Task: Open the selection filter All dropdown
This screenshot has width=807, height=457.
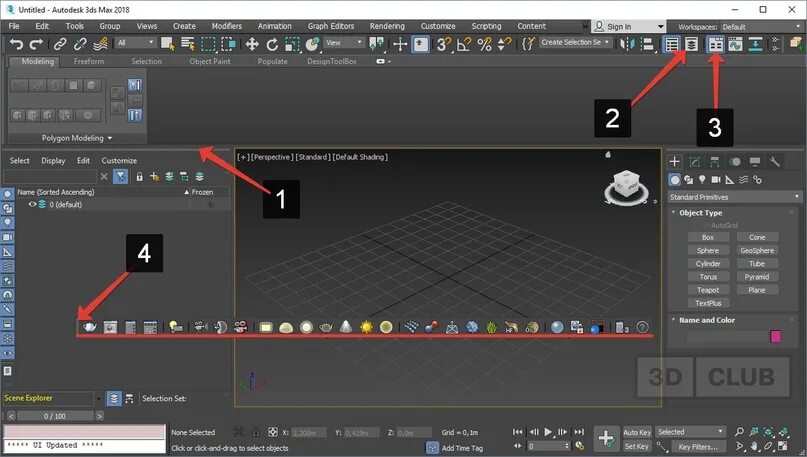Action: [x=136, y=43]
